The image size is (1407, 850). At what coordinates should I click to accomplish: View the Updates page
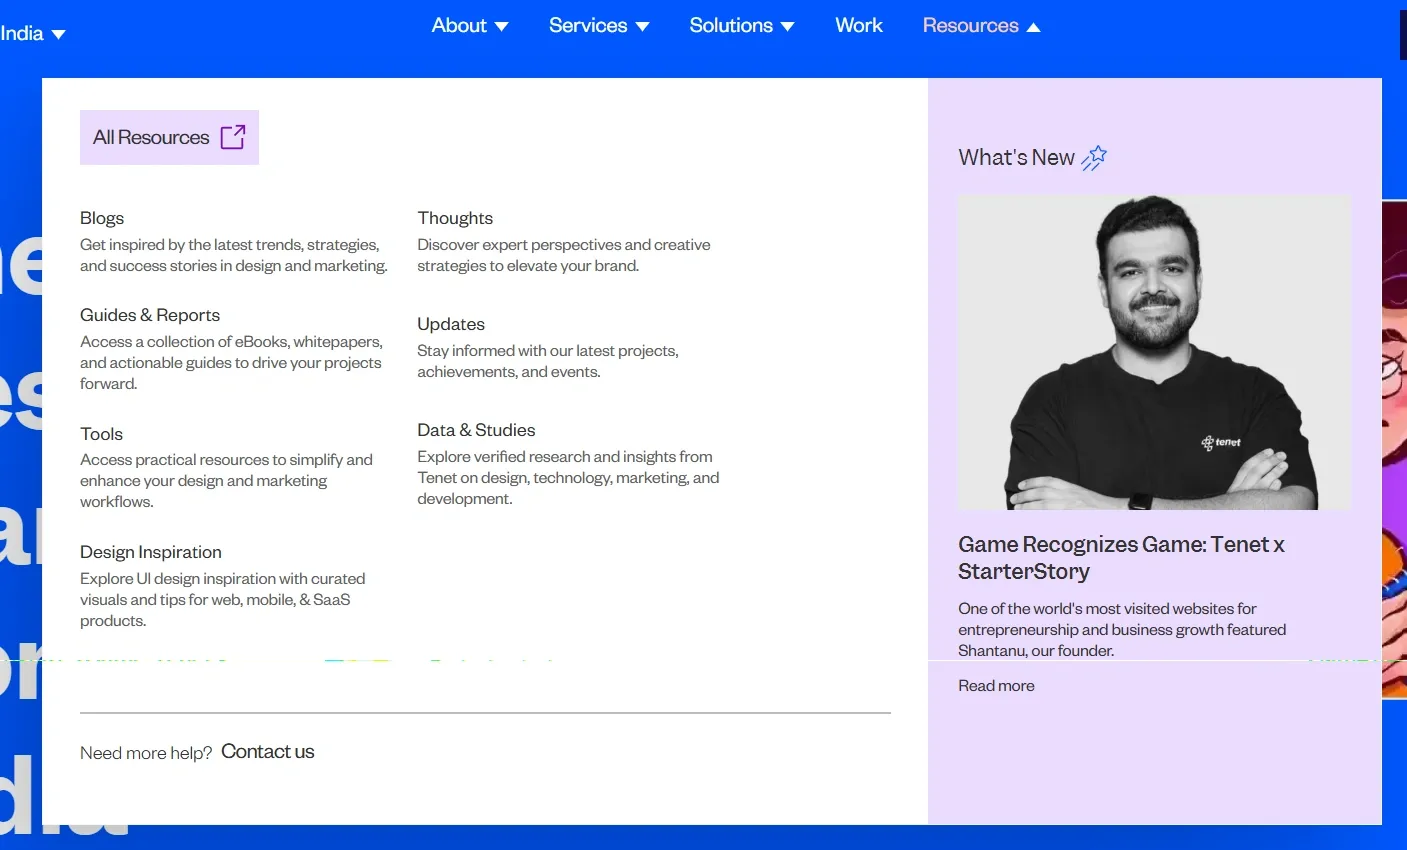(x=451, y=324)
